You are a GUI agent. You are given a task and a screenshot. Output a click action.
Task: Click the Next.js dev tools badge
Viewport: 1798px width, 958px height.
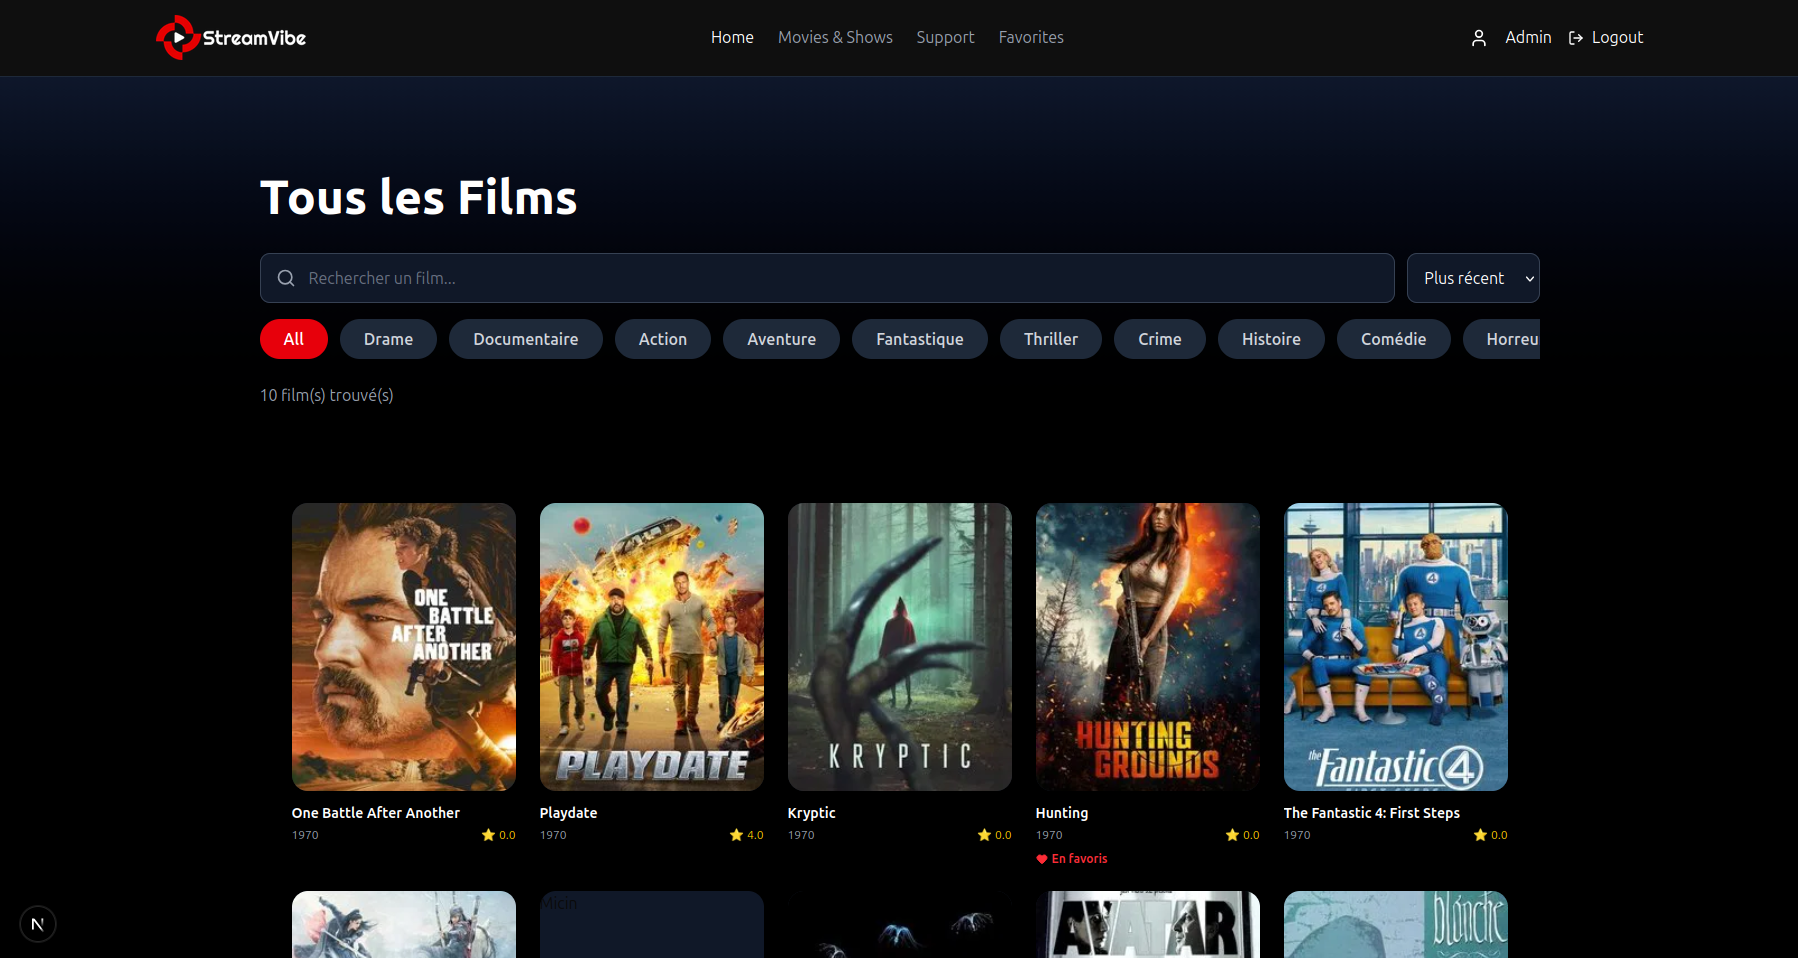tap(38, 924)
